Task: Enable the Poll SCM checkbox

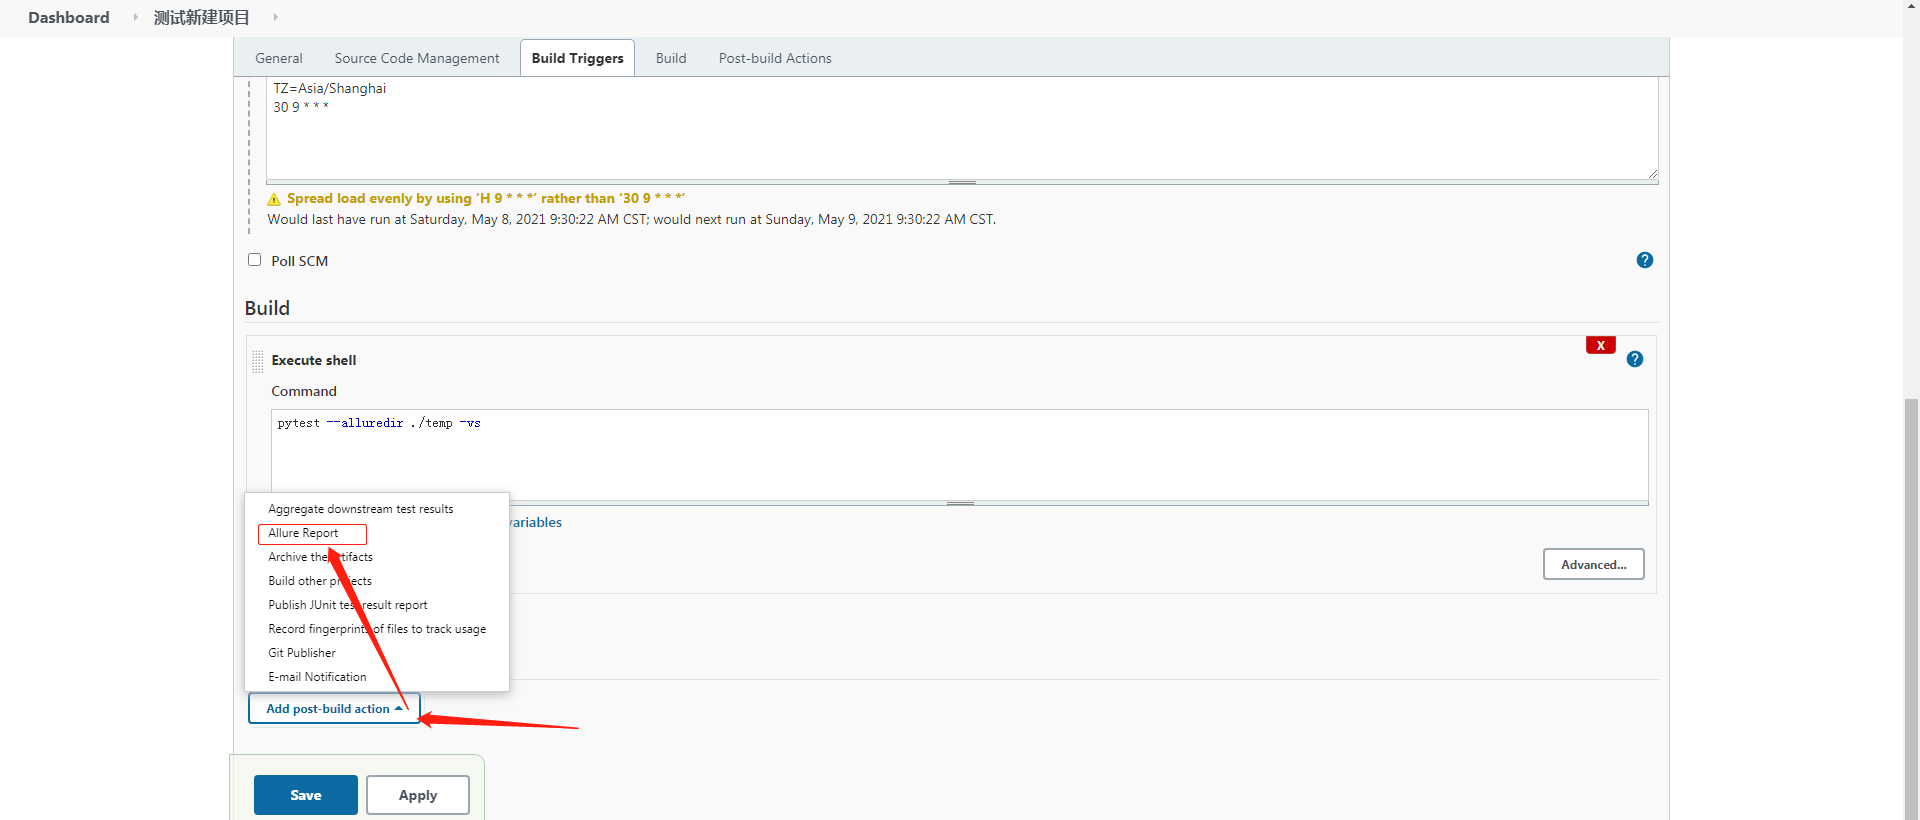Action: point(254,260)
